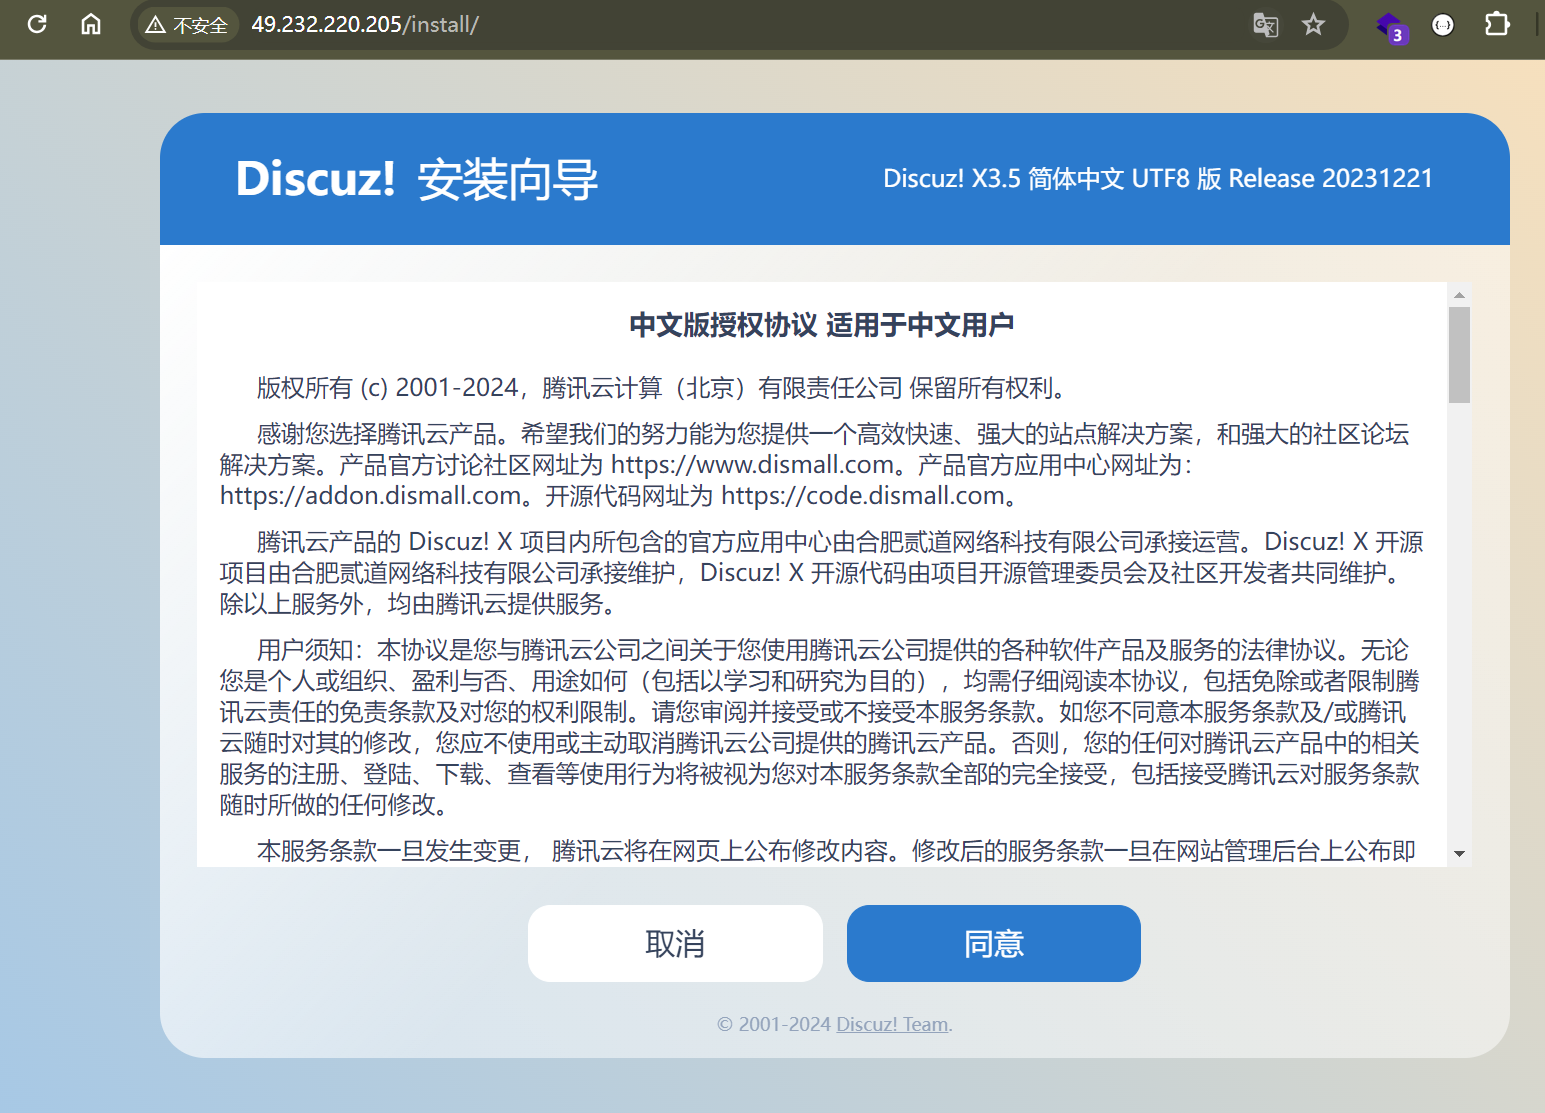
Task: Click the text https://www.dismall.com
Action: click(x=752, y=465)
